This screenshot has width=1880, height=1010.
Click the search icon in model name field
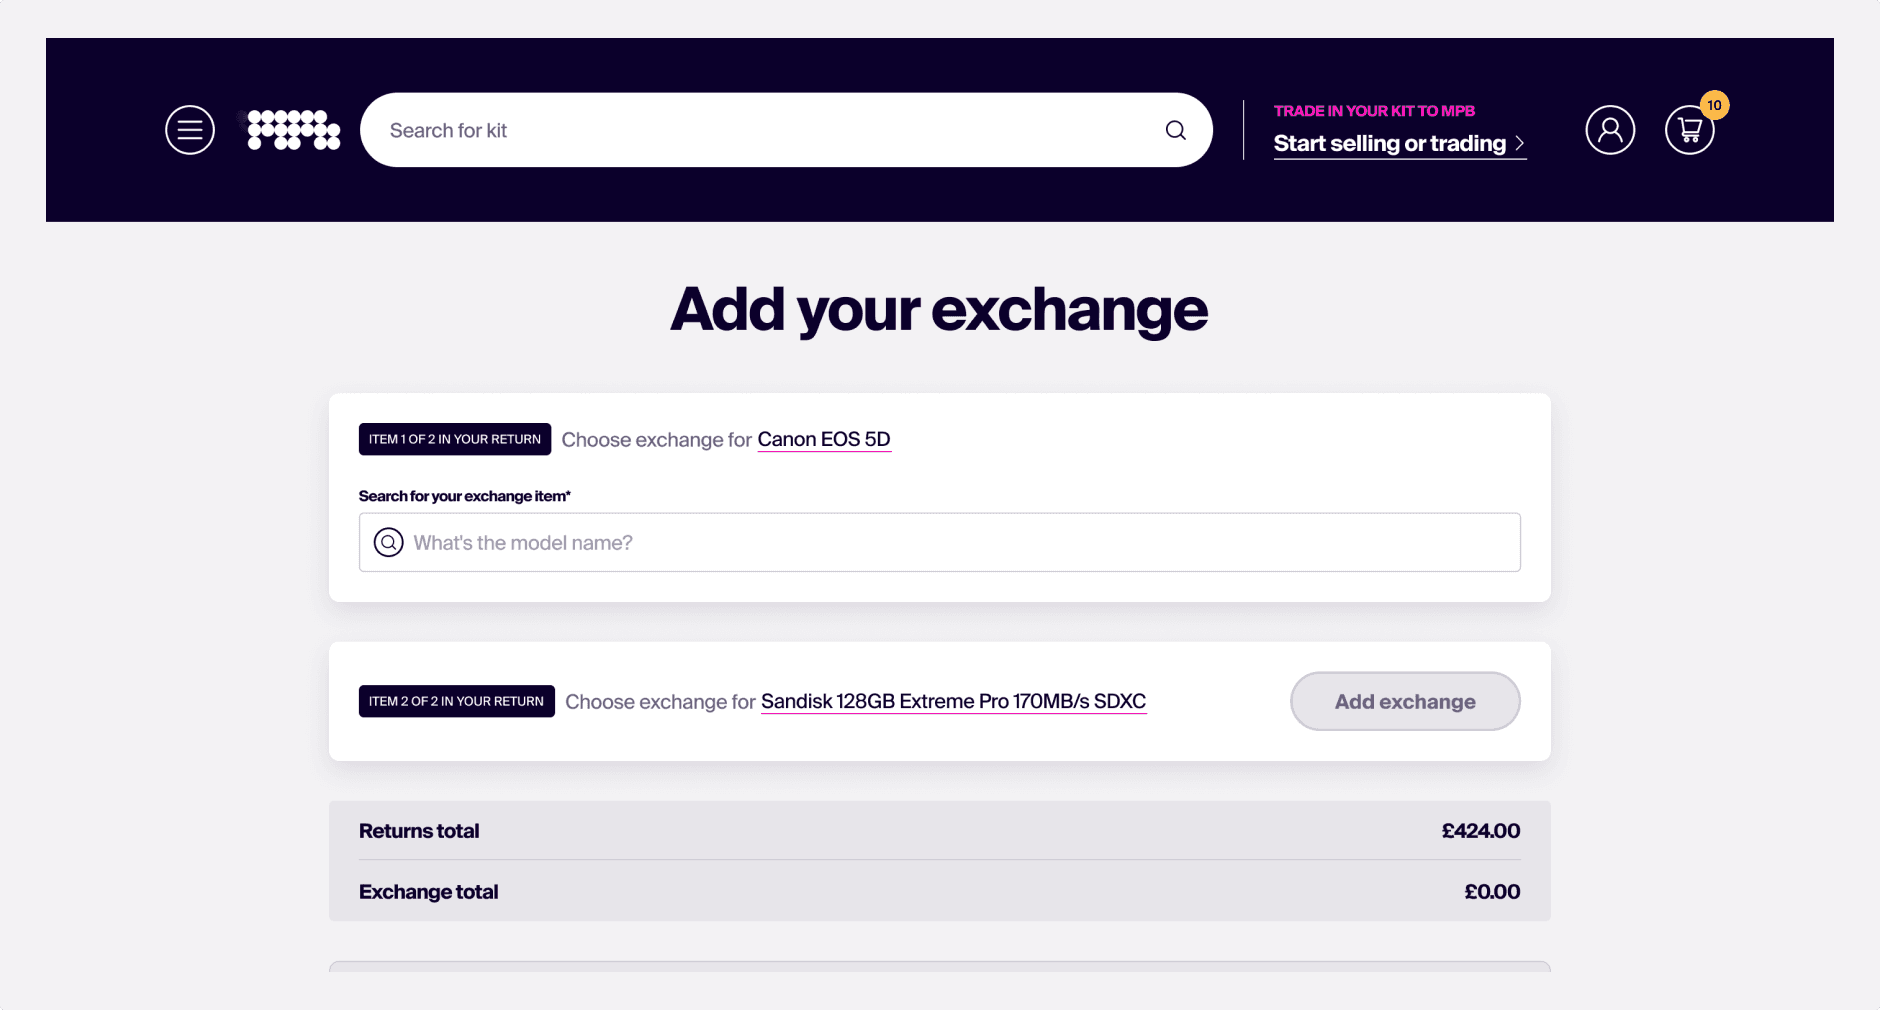click(388, 542)
